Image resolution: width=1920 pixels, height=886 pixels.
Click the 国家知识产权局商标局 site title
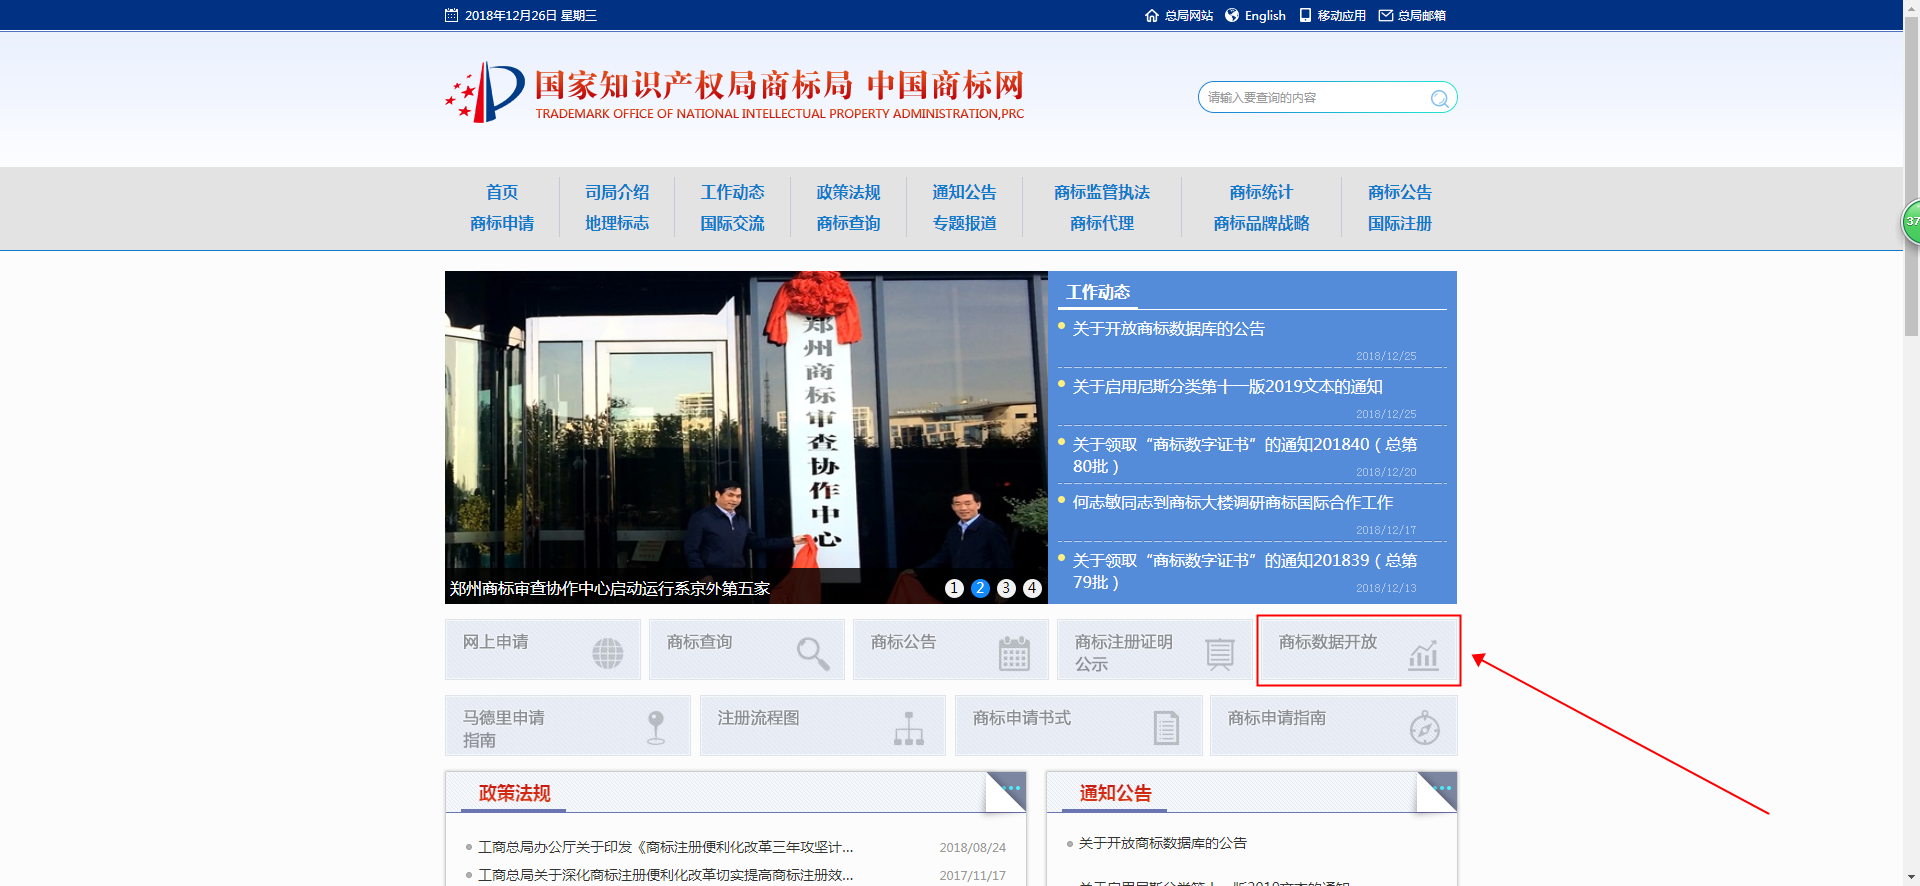[693, 85]
